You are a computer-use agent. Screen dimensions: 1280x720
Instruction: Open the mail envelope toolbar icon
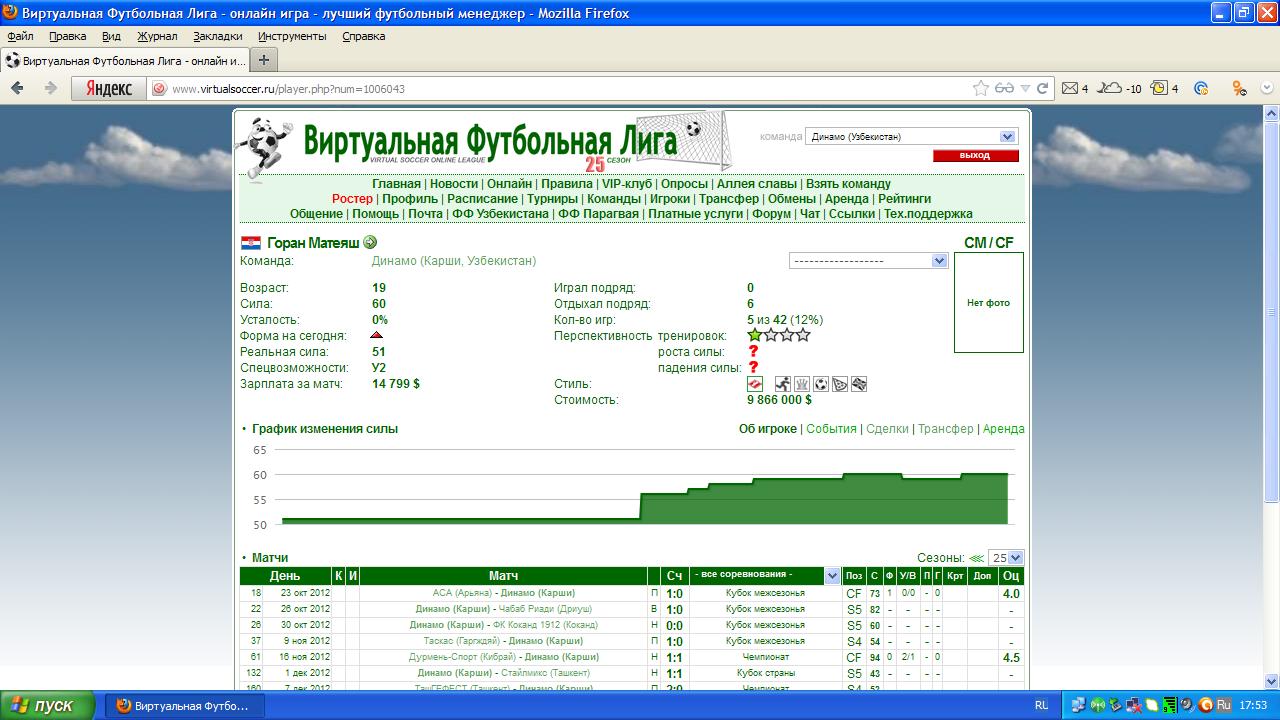(x=1070, y=88)
